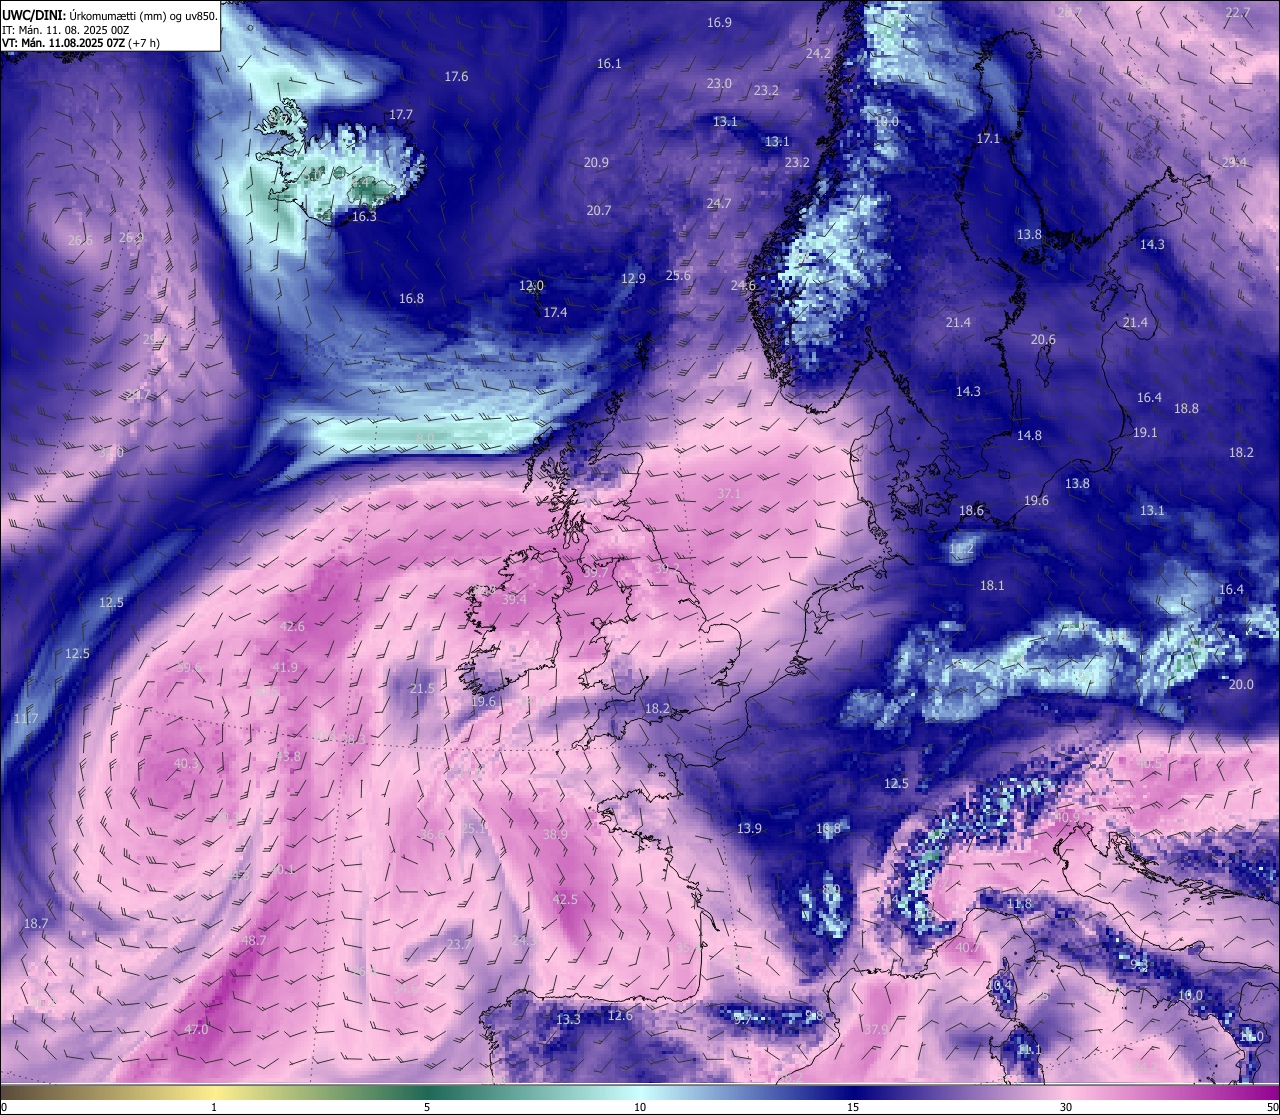Click the 17.6 value north of Iceland

tap(456, 76)
